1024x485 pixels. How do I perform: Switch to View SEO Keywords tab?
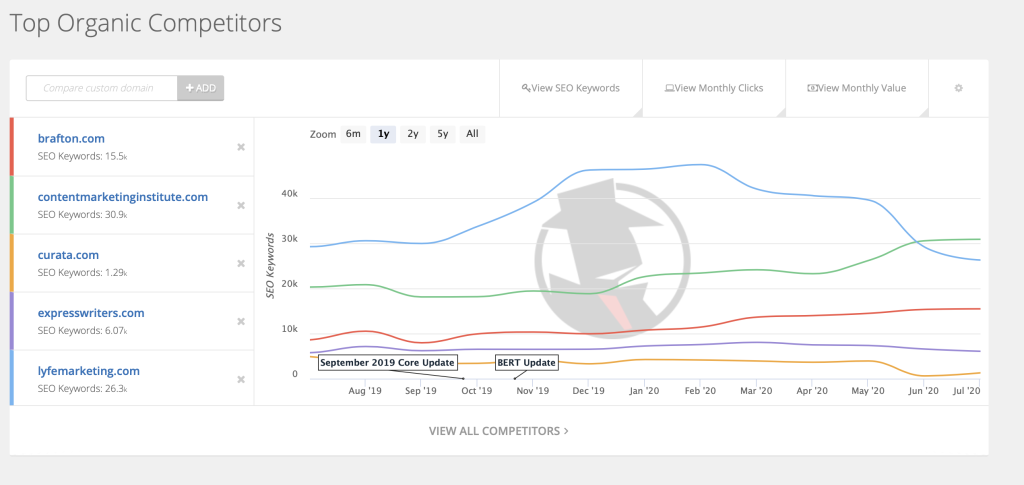(571, 88)
